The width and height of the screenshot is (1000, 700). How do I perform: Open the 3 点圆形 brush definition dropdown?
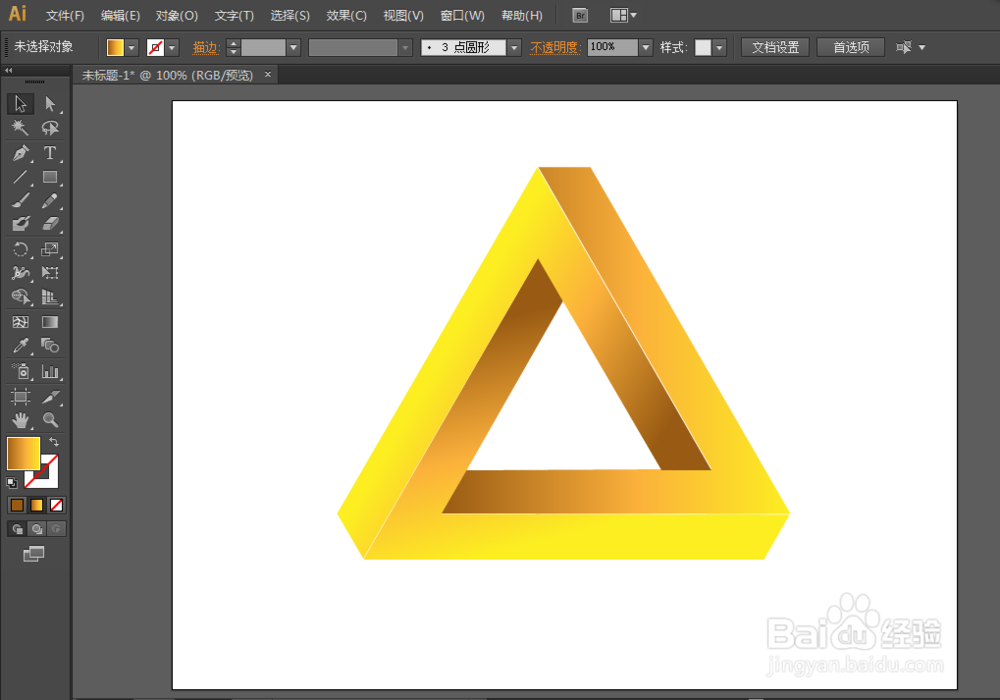[x=514, y=46]
